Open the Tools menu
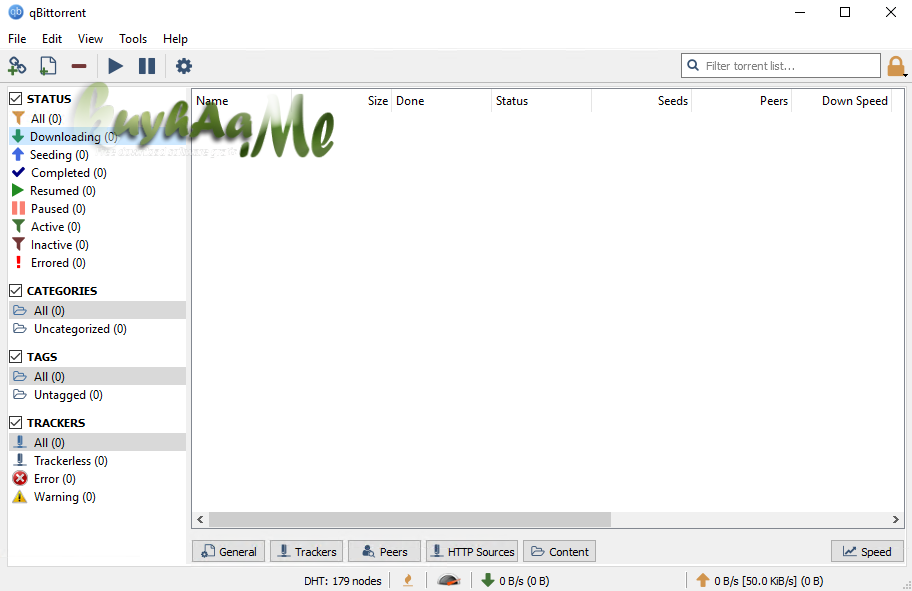This screenshot has height=591, width=912. point(133,38)
